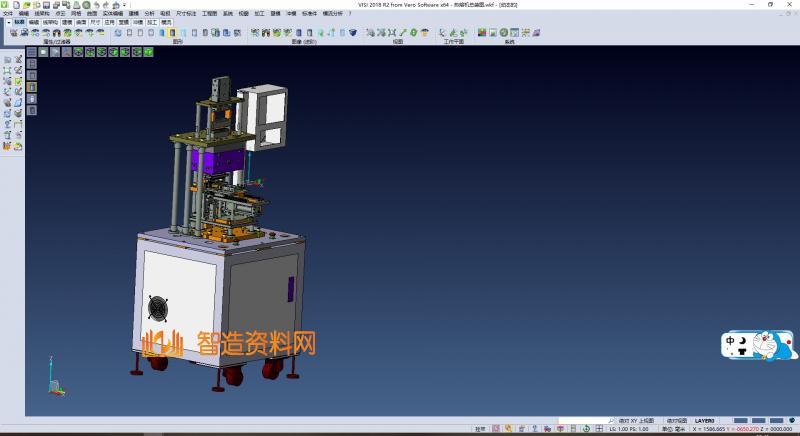
Task: Toggle the highlighted shading mode in 图形 group
Action: tap(171, 33)
